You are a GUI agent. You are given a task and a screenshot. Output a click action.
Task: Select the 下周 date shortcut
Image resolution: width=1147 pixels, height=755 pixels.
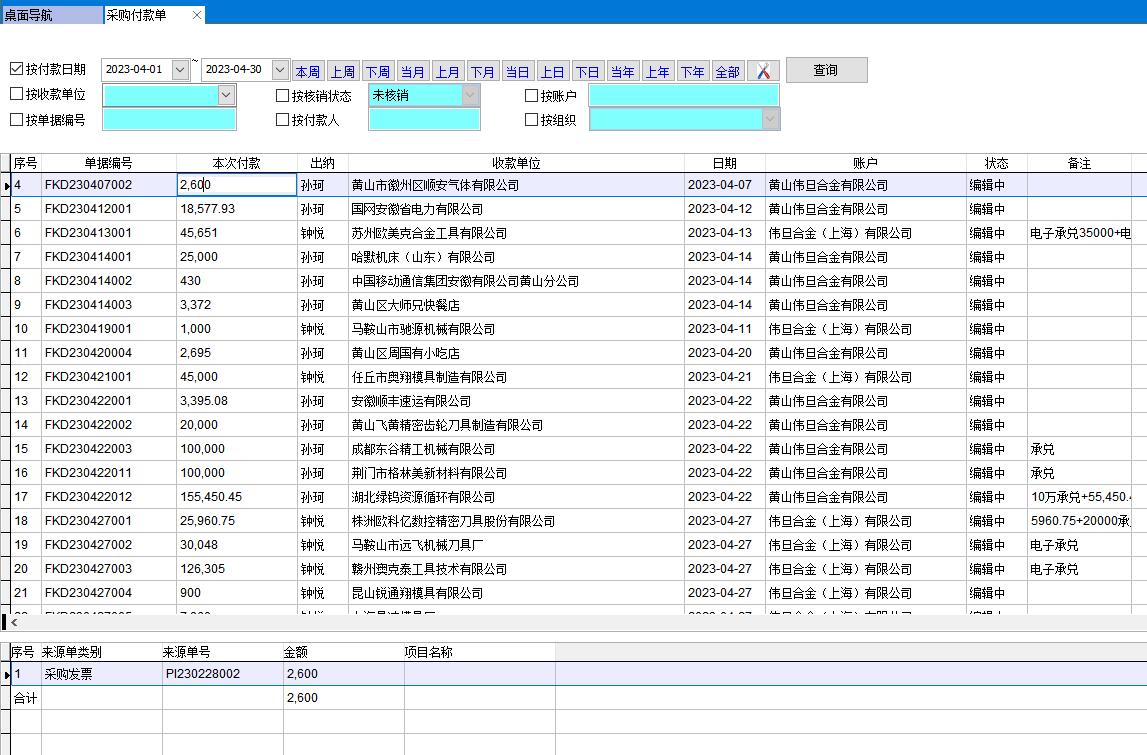[x=378, y=72]
